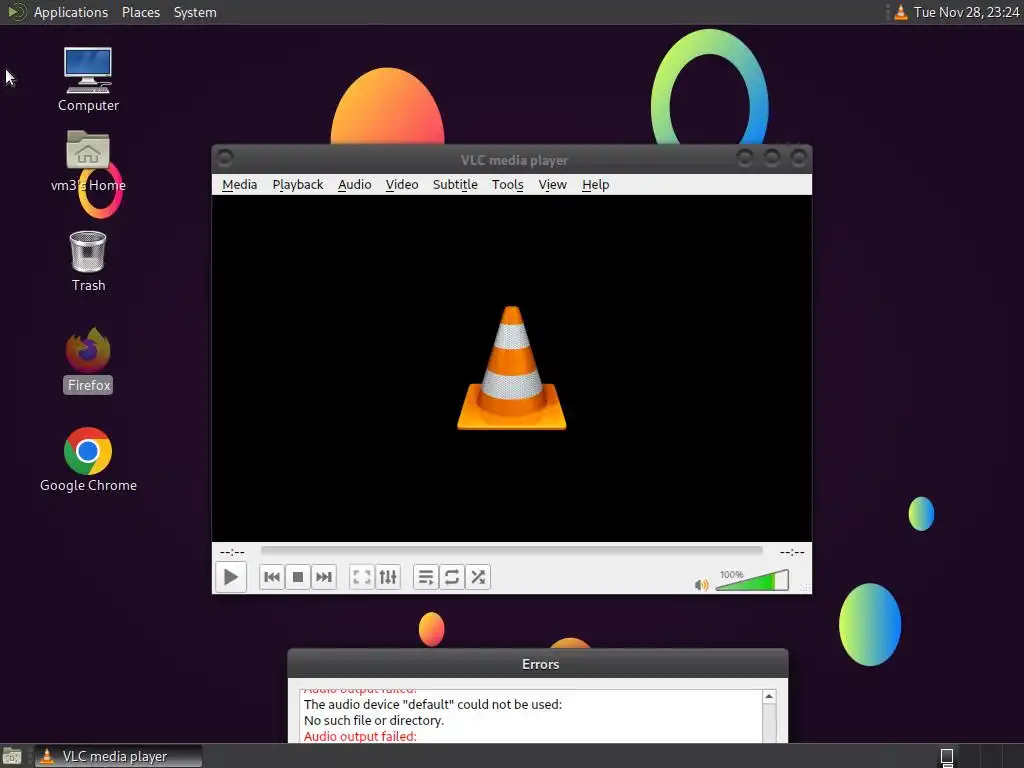Viewport: 1024px width, 768px height.
Task: Select the Firefox desktop icon
Action: point(88,360)
